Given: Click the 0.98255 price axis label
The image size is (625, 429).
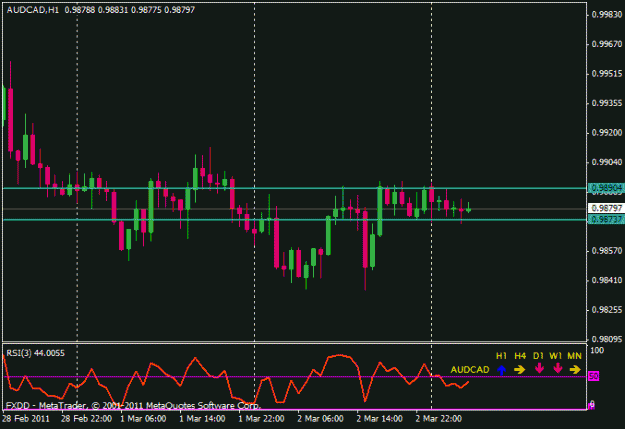Looking at the screenshot, I should (x=607, y=310).
